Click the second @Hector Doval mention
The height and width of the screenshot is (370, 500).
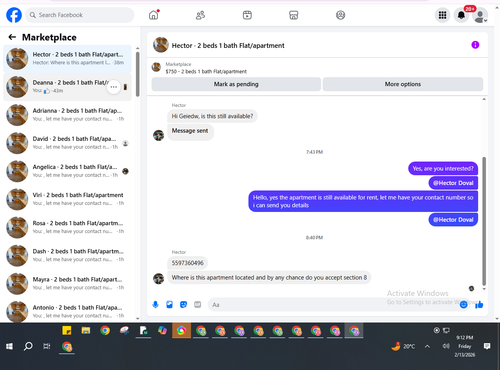tap(453, 220)
